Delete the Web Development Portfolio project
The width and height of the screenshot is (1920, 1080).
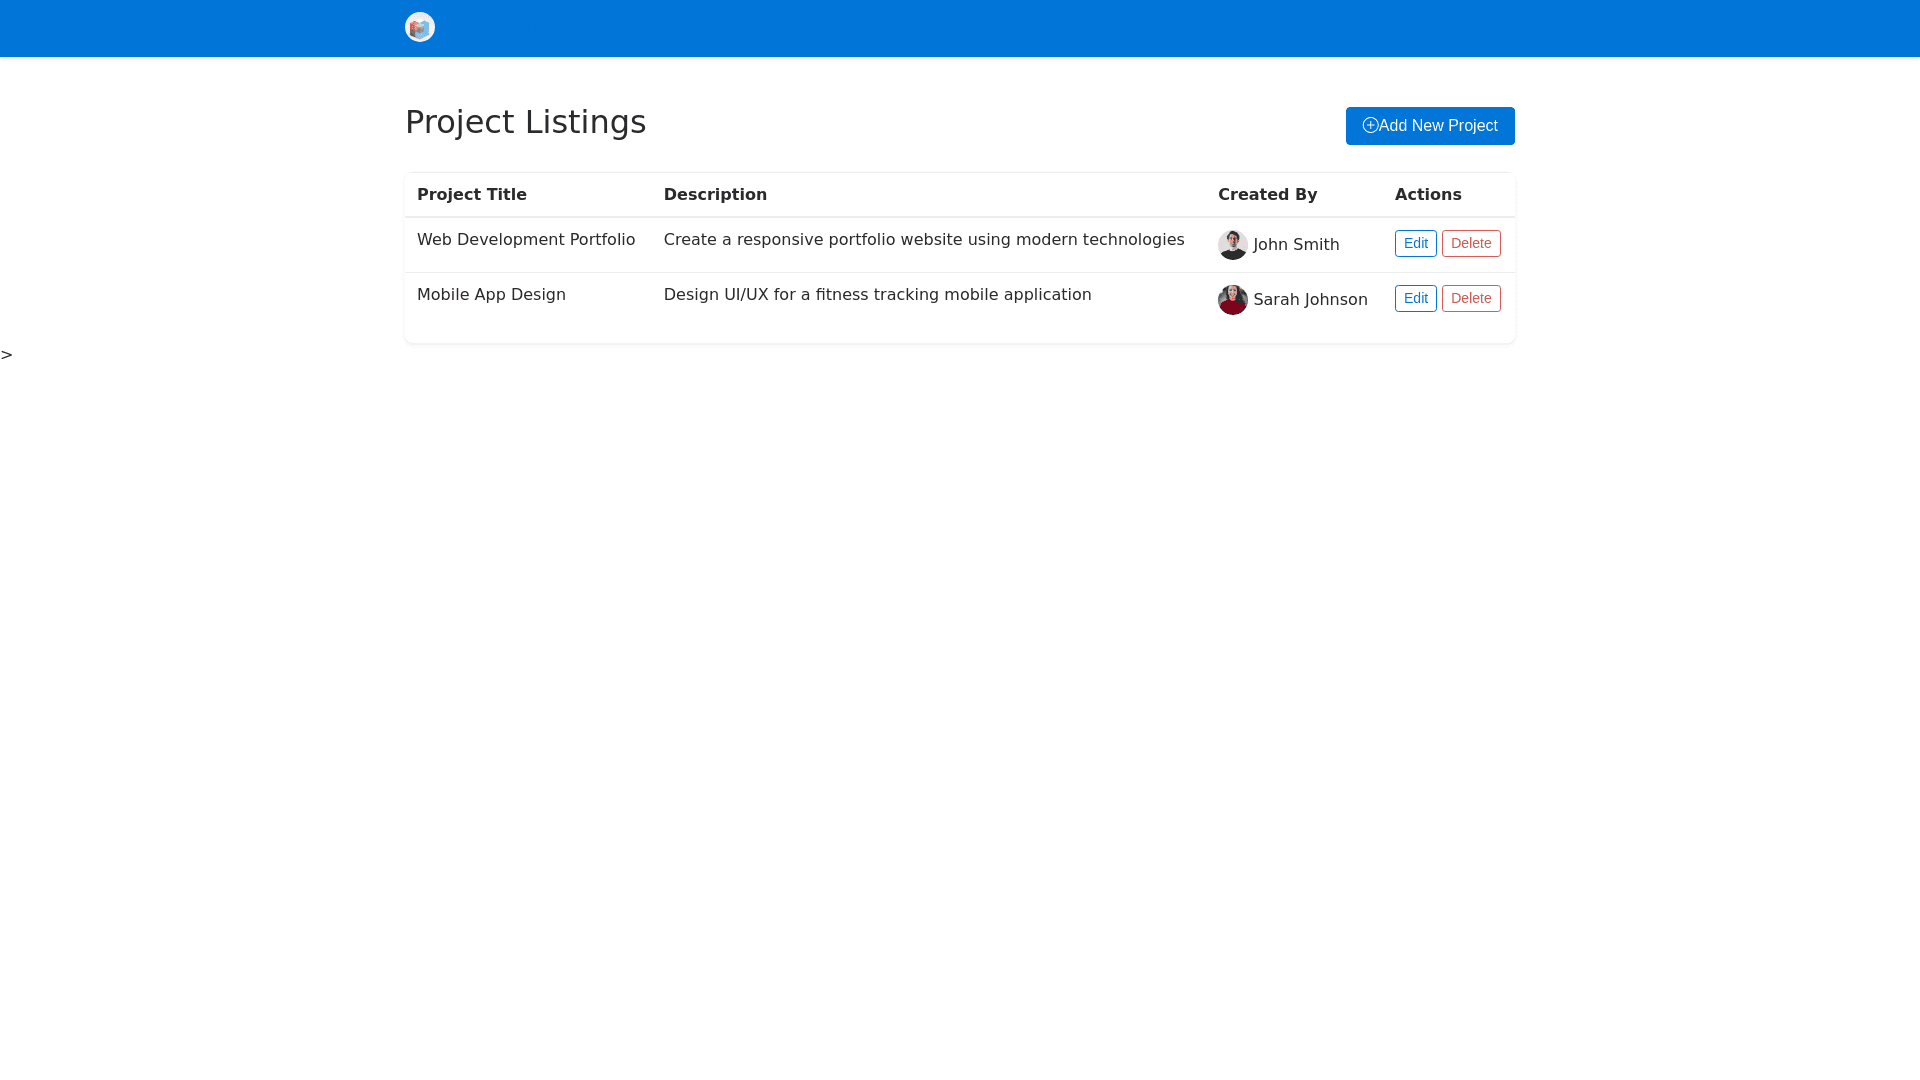click(x=1470, y=244)
